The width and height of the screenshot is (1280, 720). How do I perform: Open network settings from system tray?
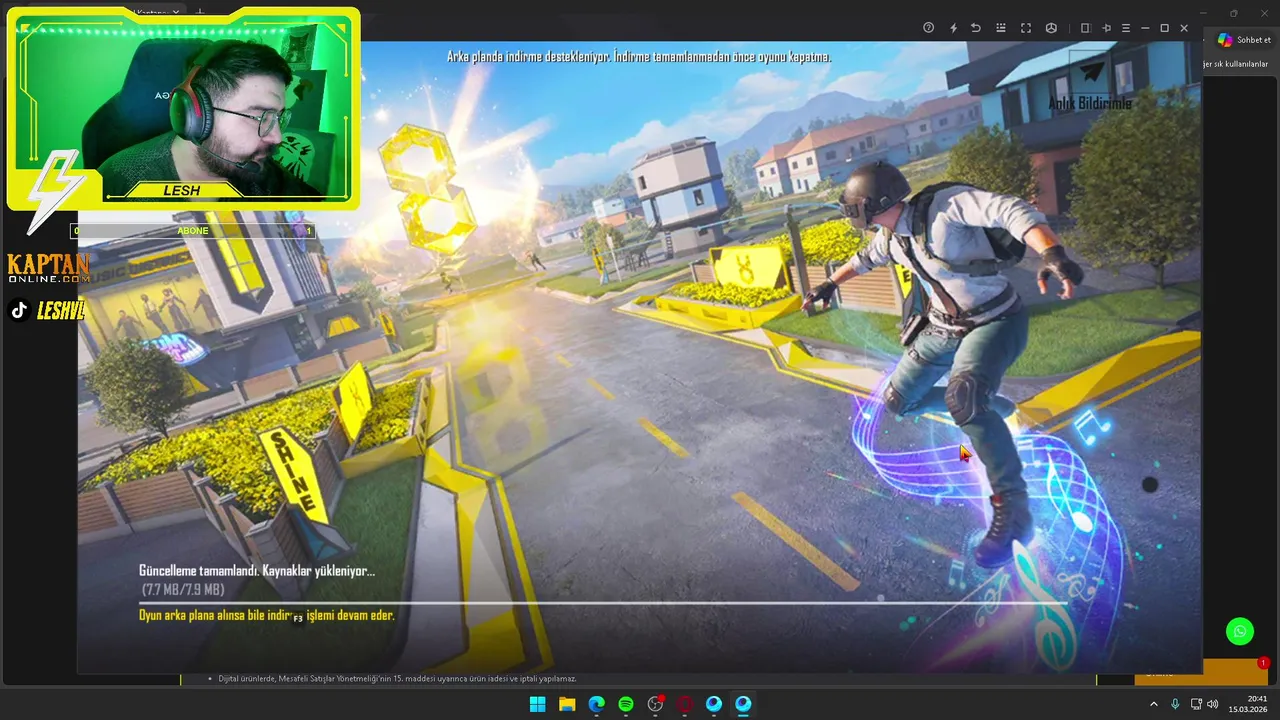coord(1196,704)
